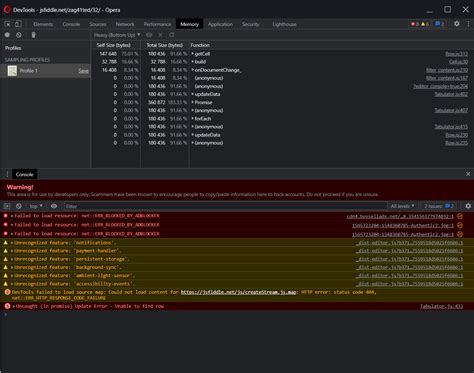This screenshot has height=373, width=474.
Task: Toggle focus selected function eye icon
Action: (149, 35)
